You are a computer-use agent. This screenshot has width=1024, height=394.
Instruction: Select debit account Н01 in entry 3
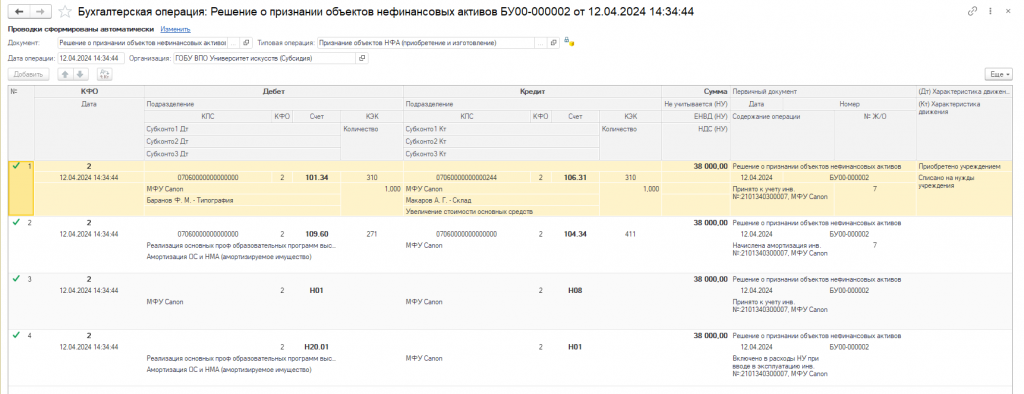317,289
